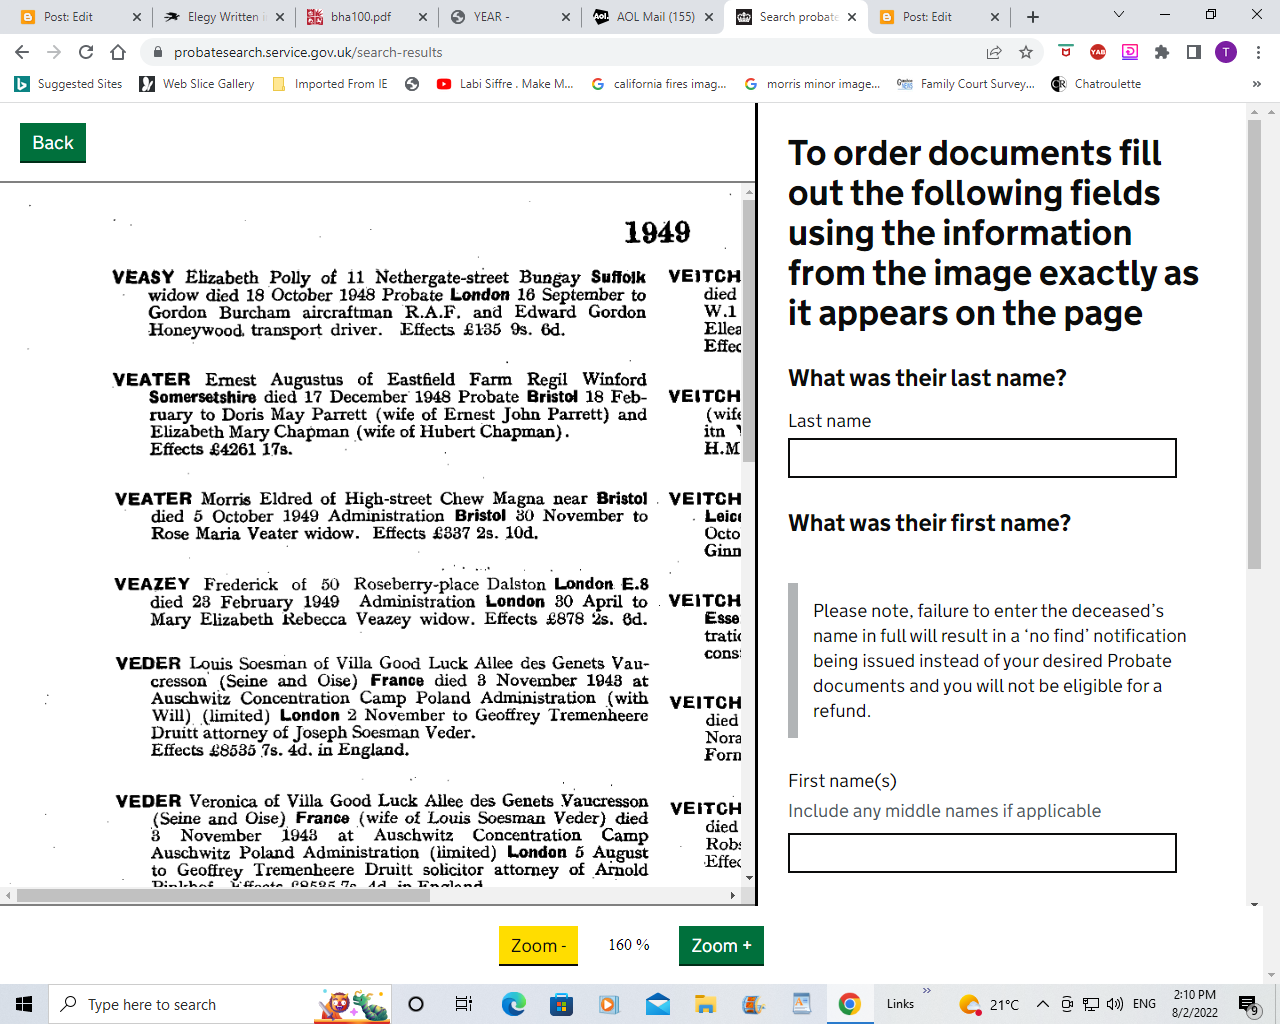This screenshot has height=1024, width=1280.
Task: Switch to the bha100.pdf tab
Action: tap(368, 17)
